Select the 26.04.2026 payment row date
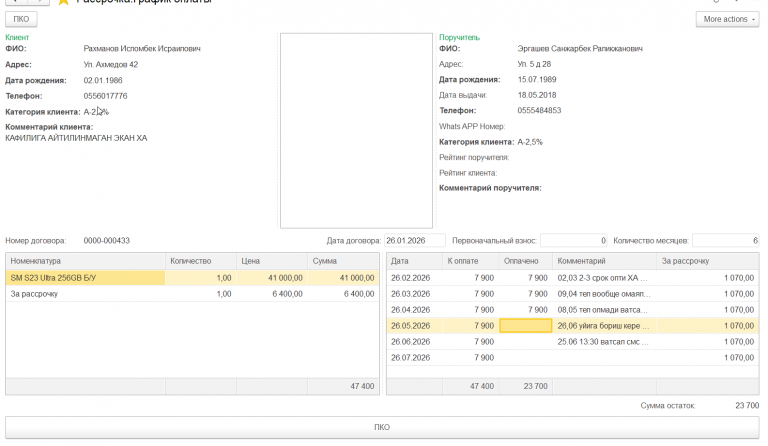The height and width of the screenshot is (446, 768). 410,310
